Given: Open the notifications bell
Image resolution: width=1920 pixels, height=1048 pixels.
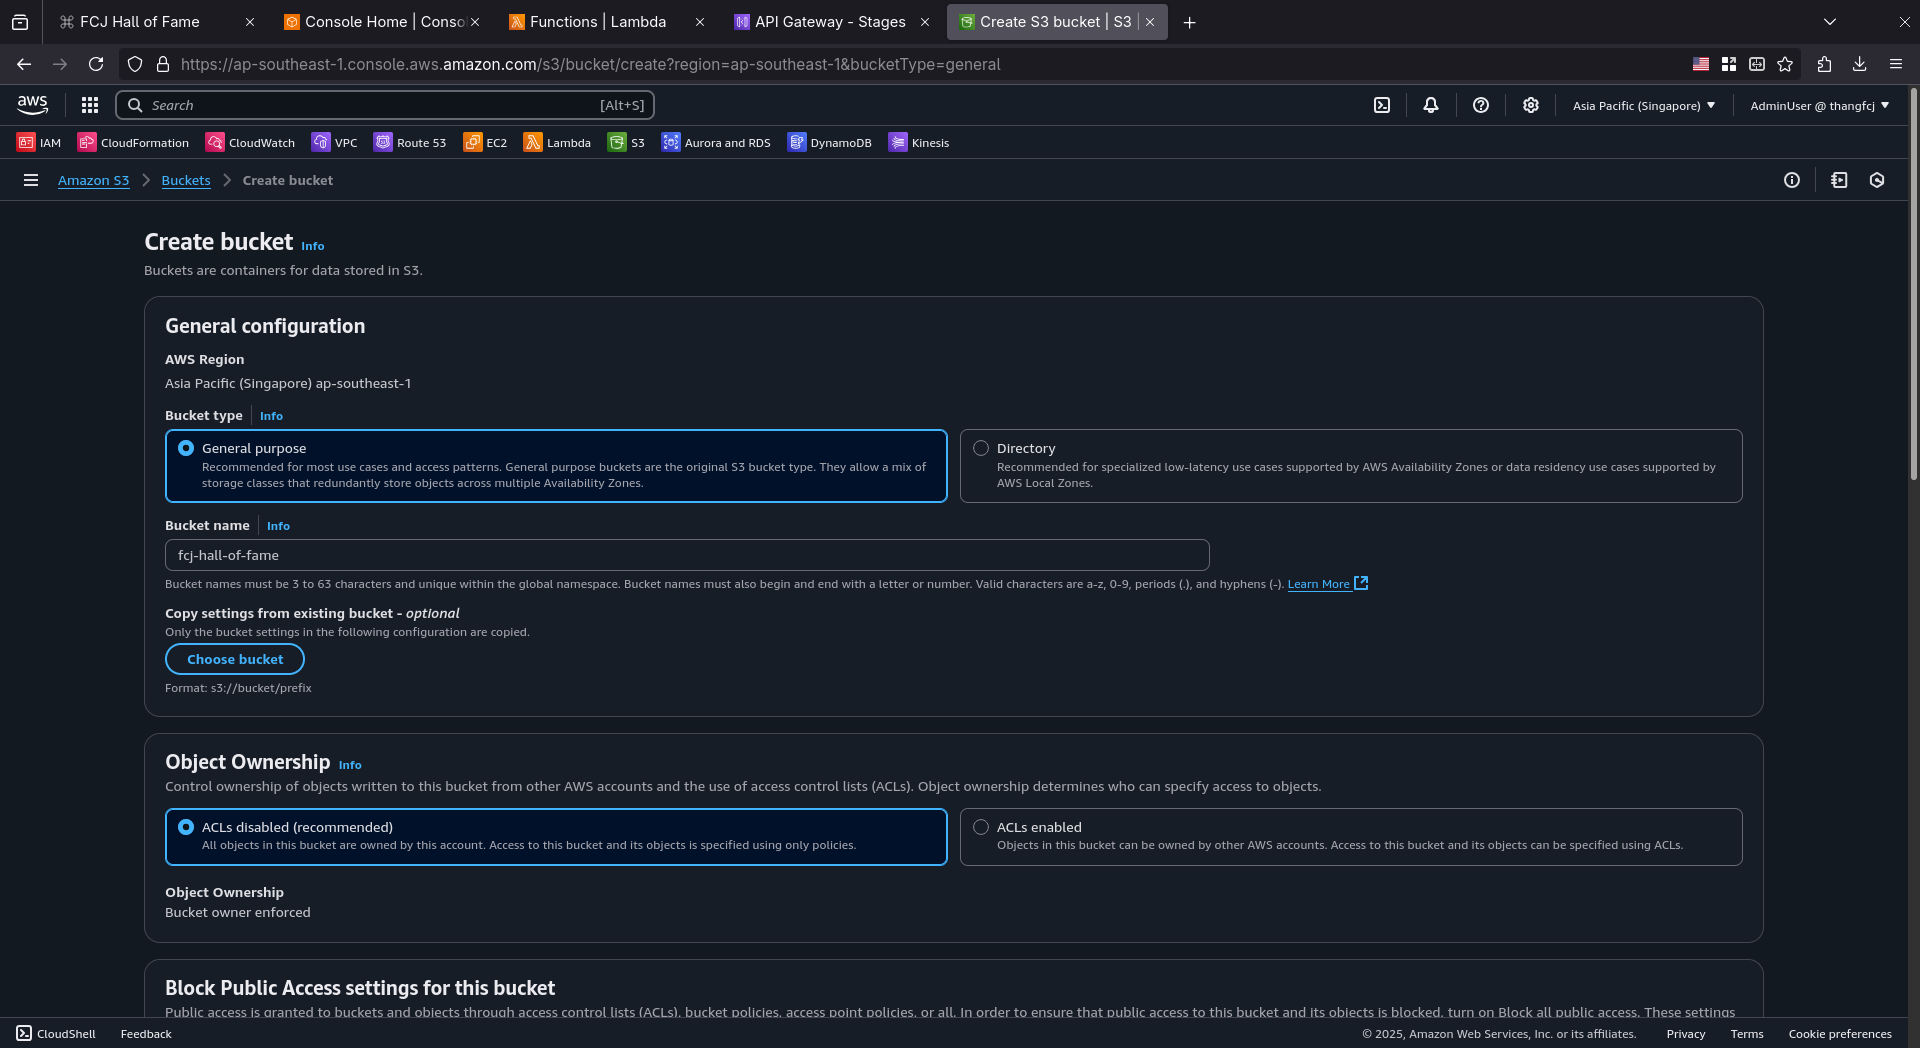Looking at the screenshot, I should tap(1431, 105).
